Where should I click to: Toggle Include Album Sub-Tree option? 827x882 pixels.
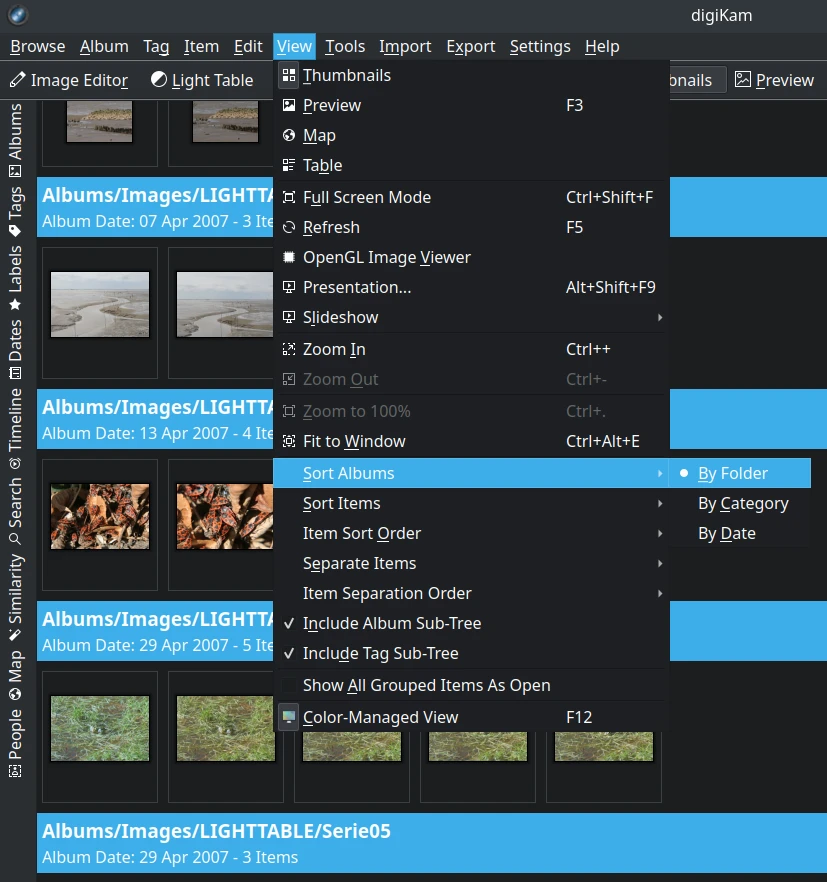click(392, 623)
